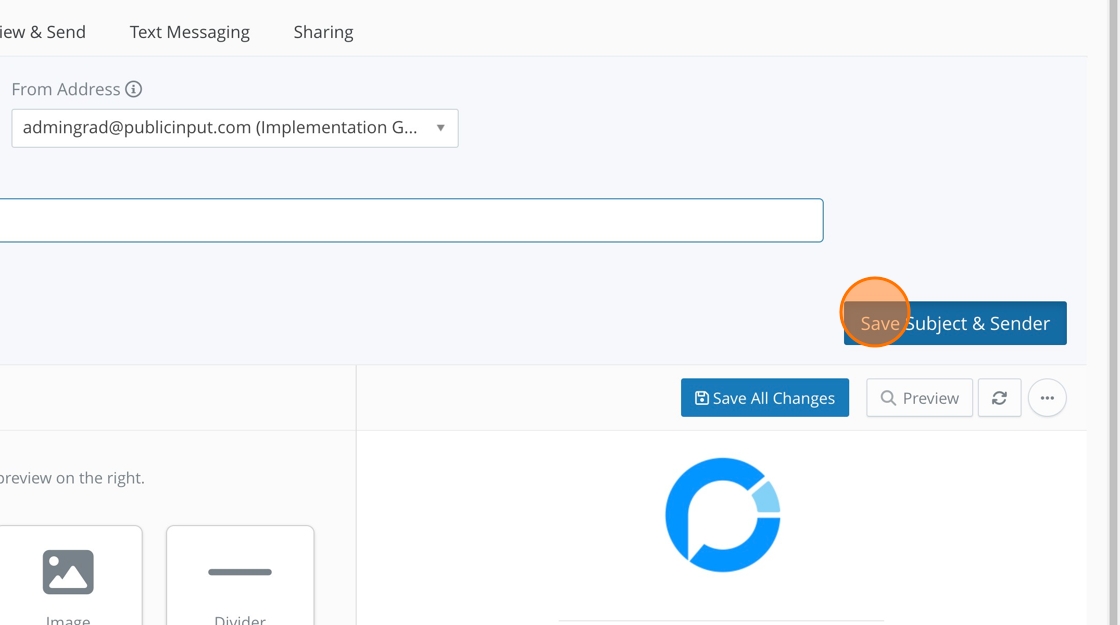Switch to the Sharing tab
The image size is (1120, 625).
coord(323,32)
